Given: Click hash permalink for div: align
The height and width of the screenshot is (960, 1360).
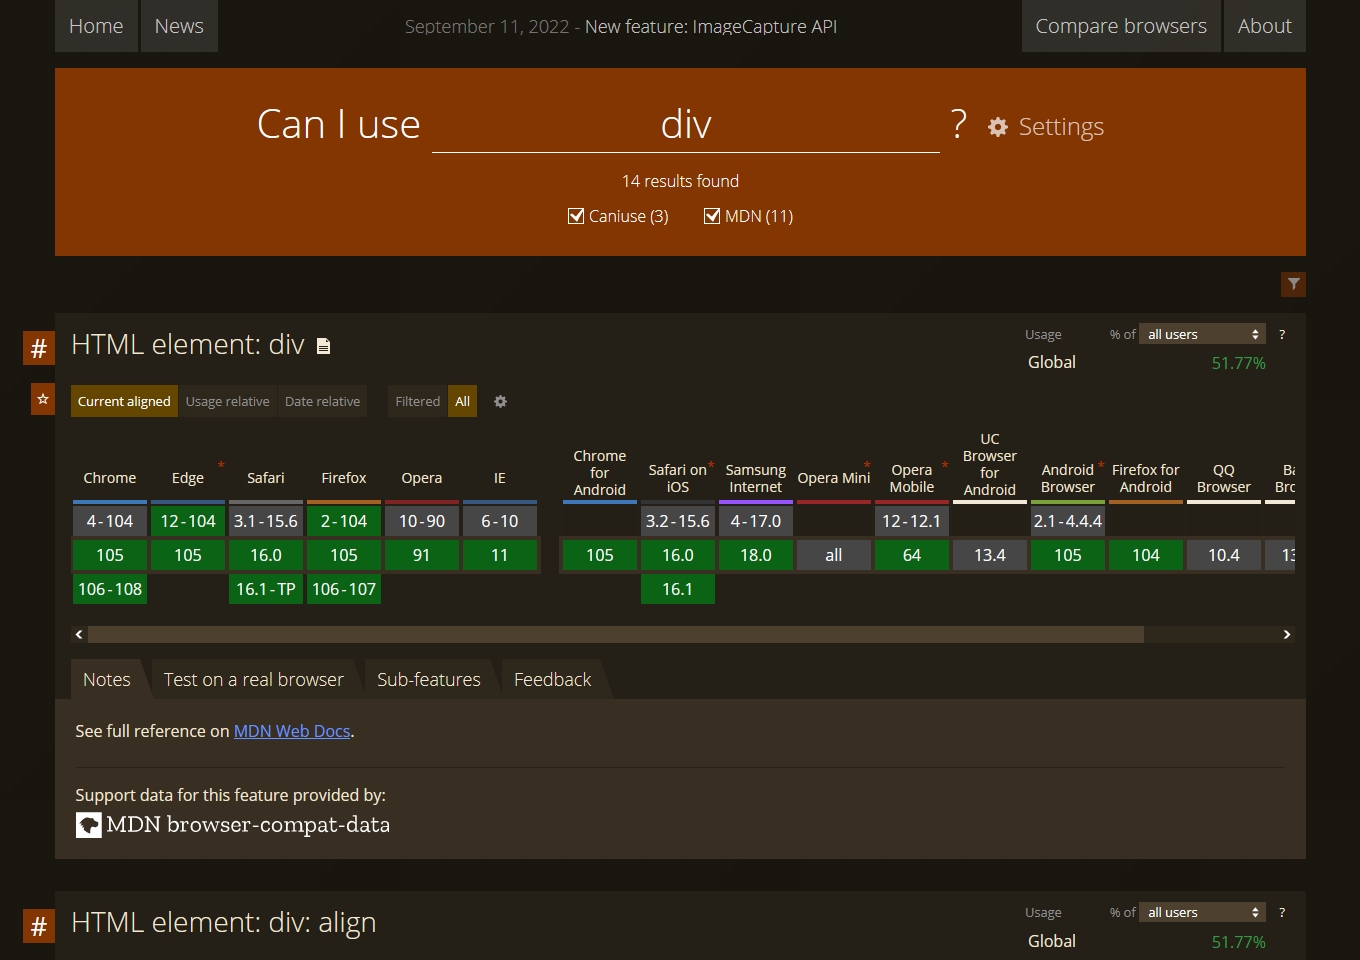Looking at the screenshot, I should [38, 926].
